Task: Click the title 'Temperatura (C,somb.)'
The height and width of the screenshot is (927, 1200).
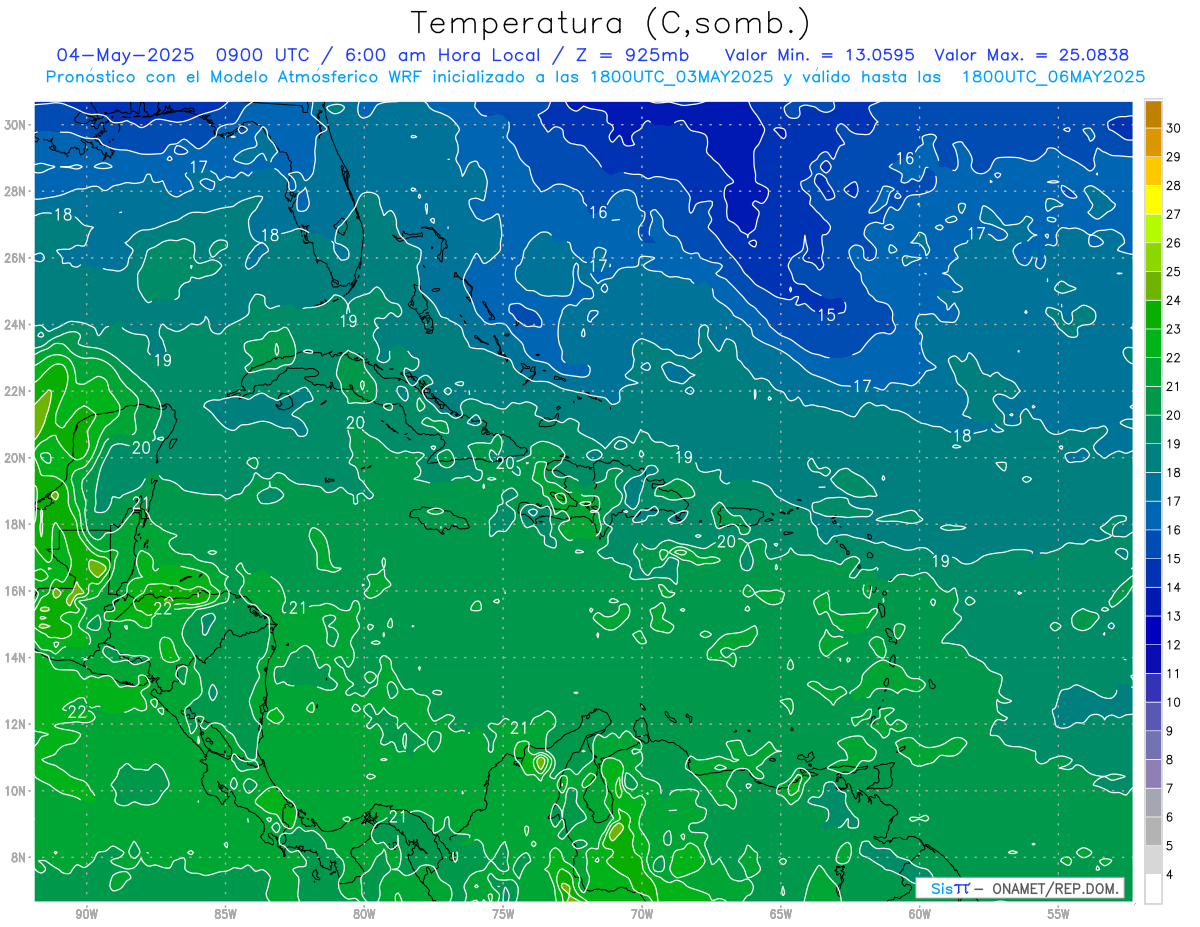Action: tap(611, 22)
